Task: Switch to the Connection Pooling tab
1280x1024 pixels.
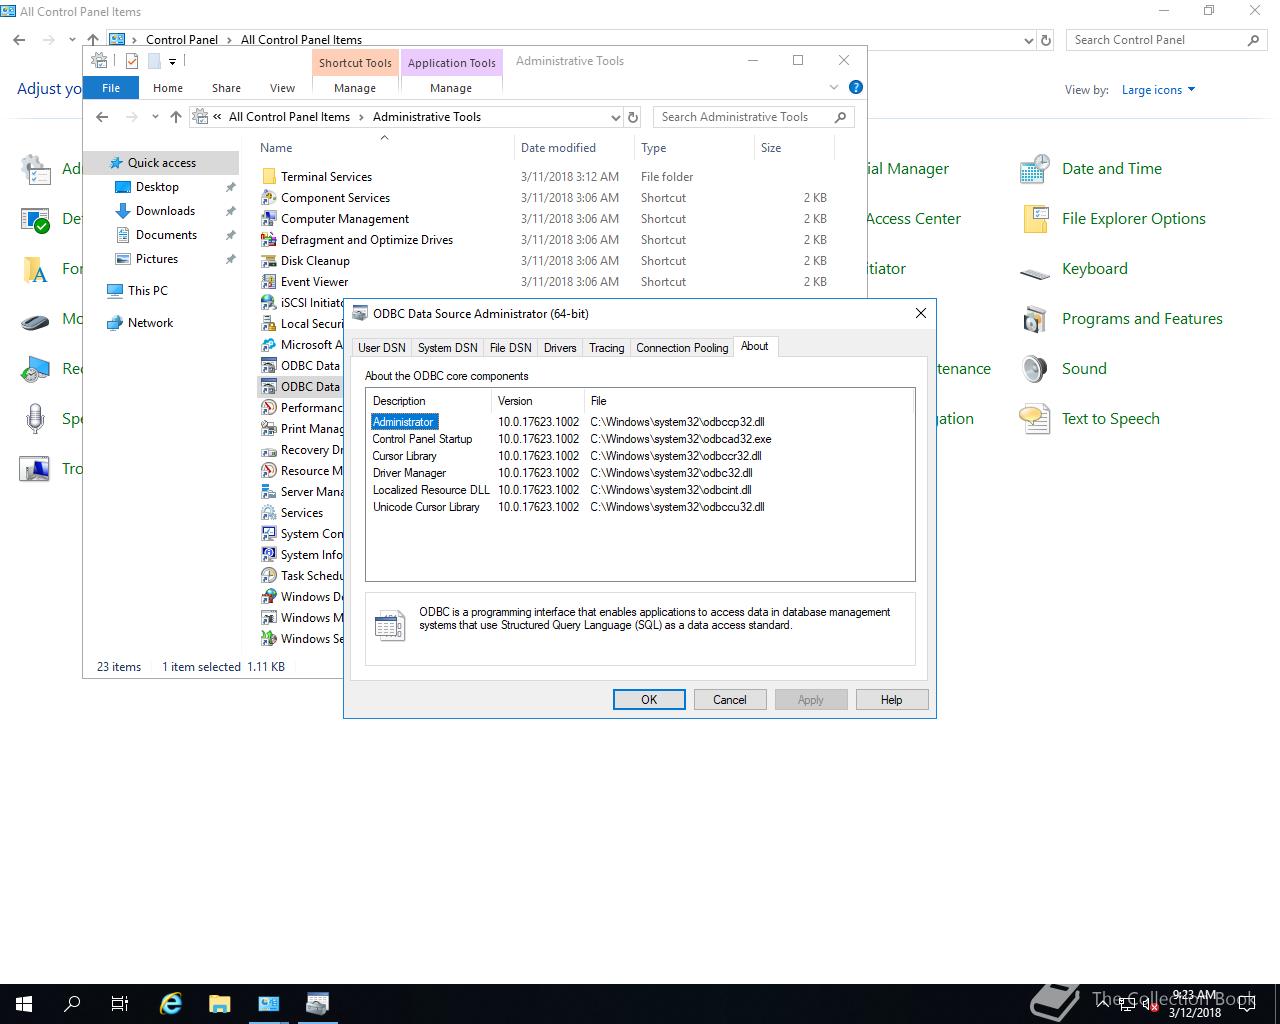Action: click(x=682, y=348)
